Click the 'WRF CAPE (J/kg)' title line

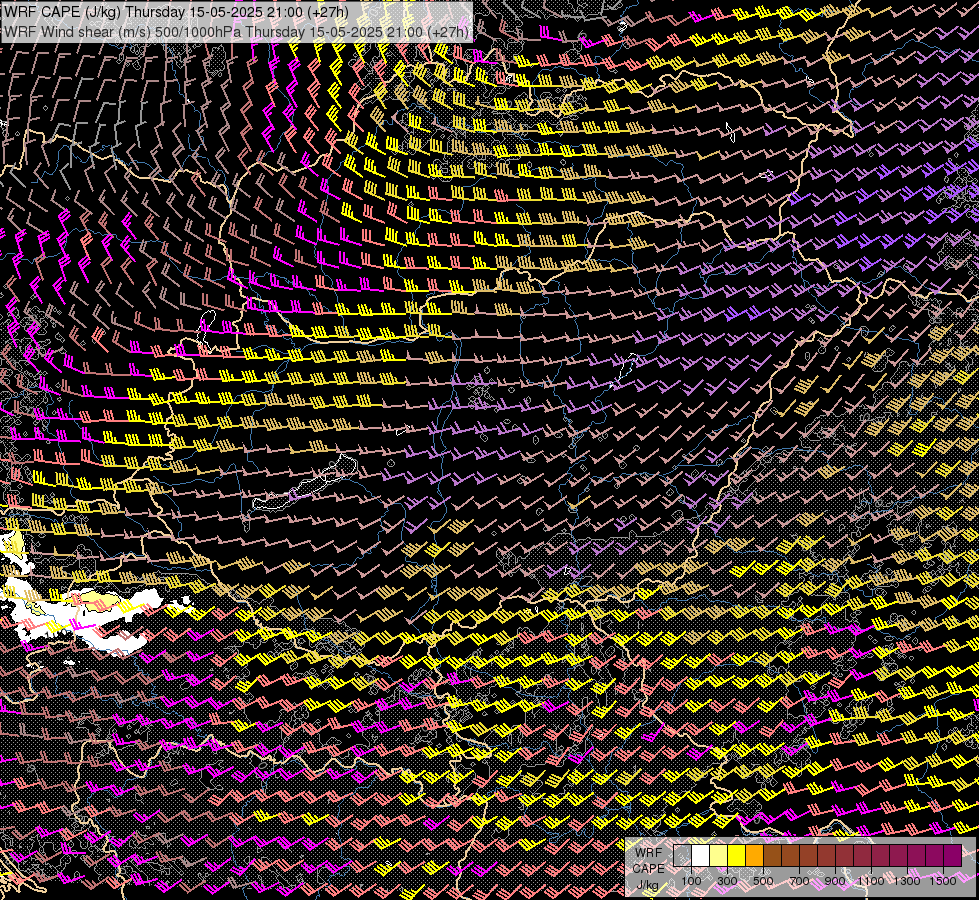point(175,12)
